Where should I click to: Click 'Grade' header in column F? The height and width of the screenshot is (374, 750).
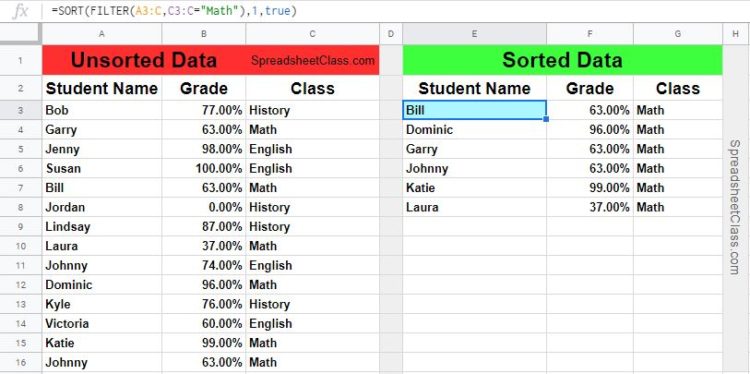[x=590, y=88]
